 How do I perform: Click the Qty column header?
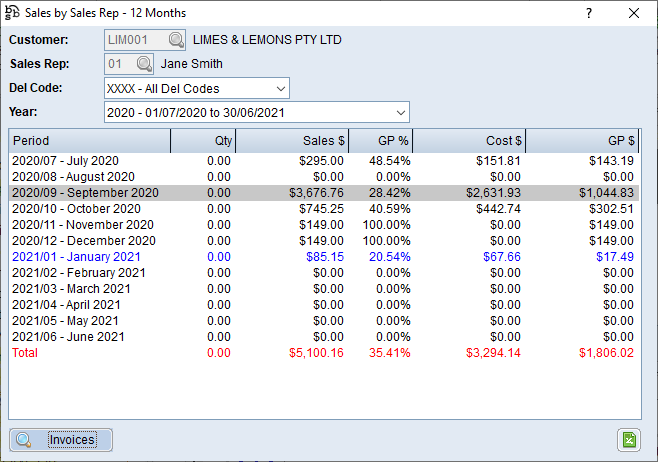203,141
